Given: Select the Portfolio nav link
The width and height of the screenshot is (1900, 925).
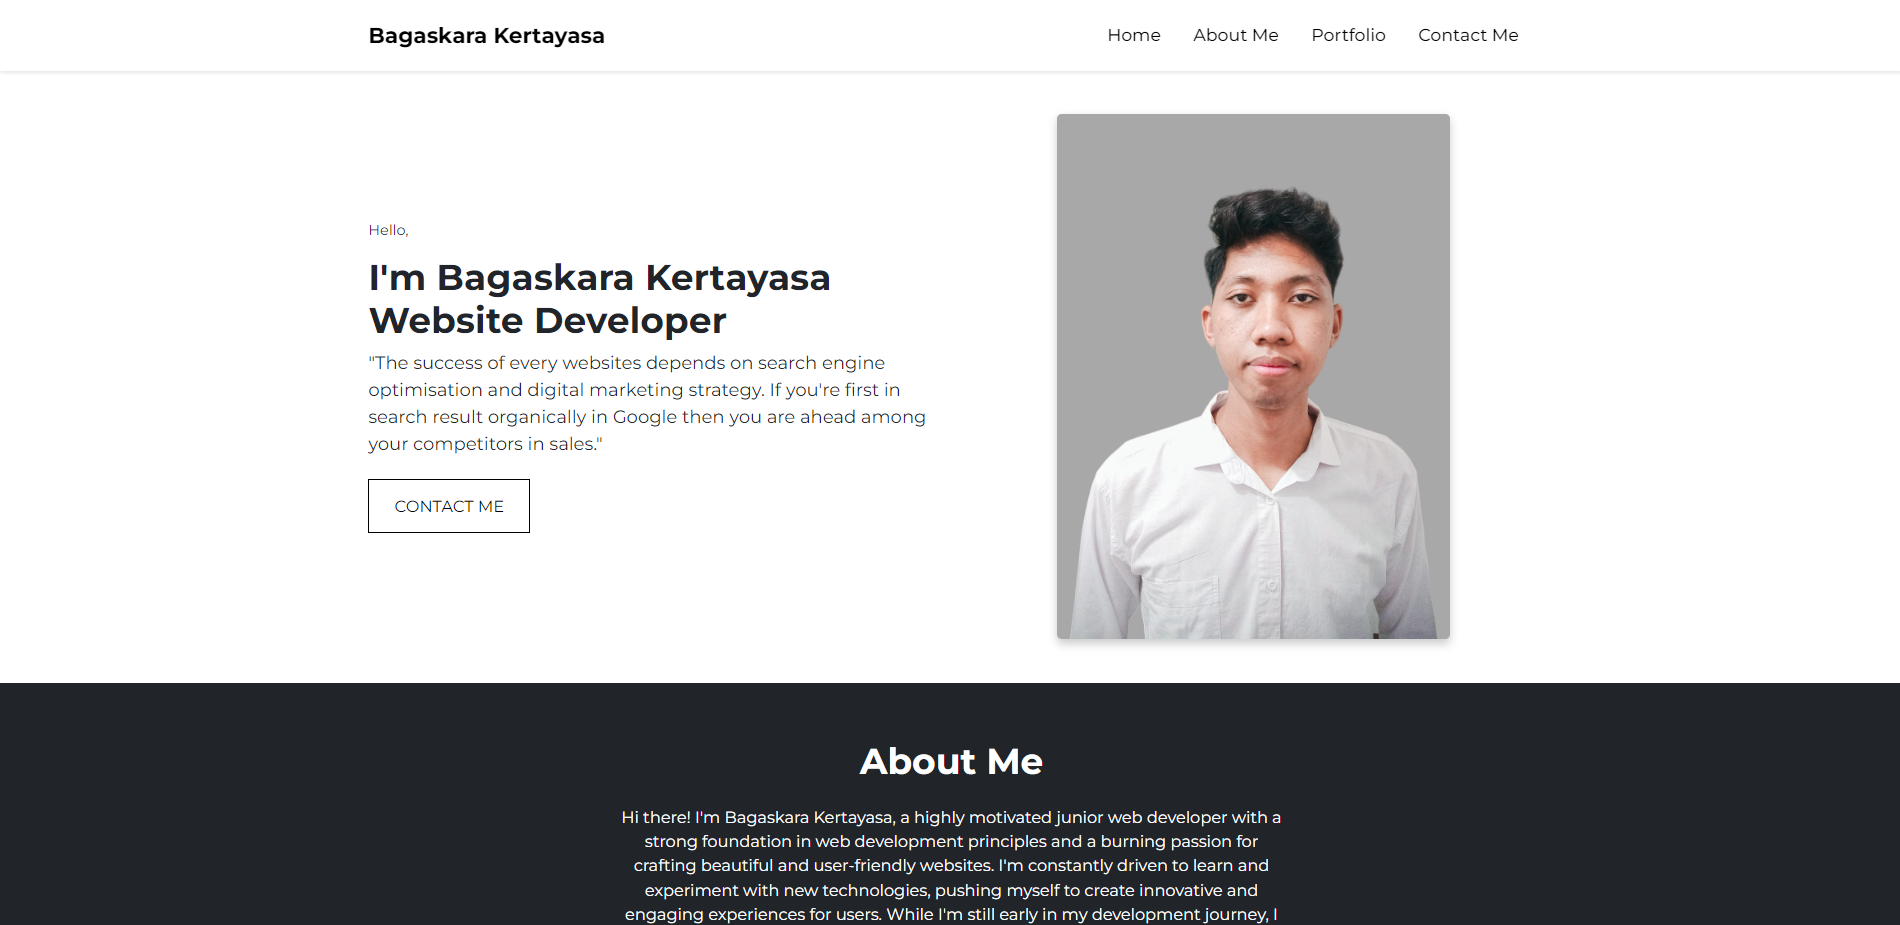Looking at the screenshot, I should [x=1348, y=35].
